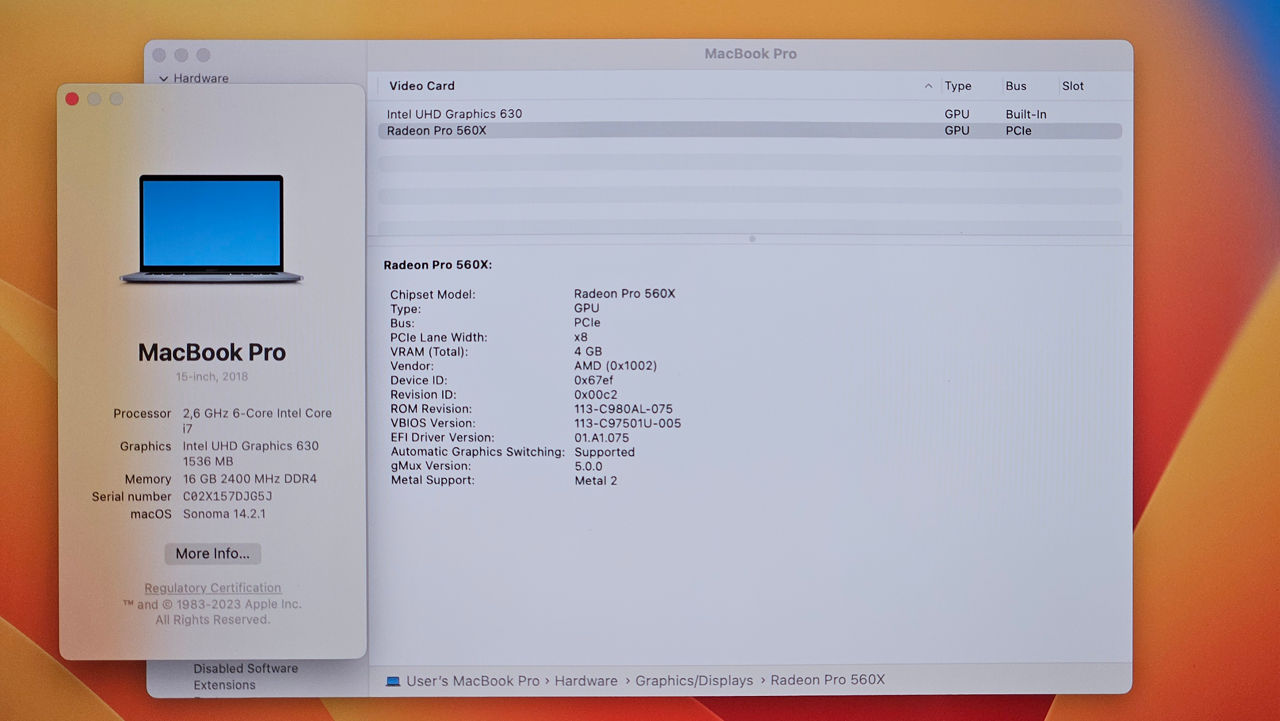Click the Built-In bus cell
The image size is (1280, 721).
[1026, 114]
